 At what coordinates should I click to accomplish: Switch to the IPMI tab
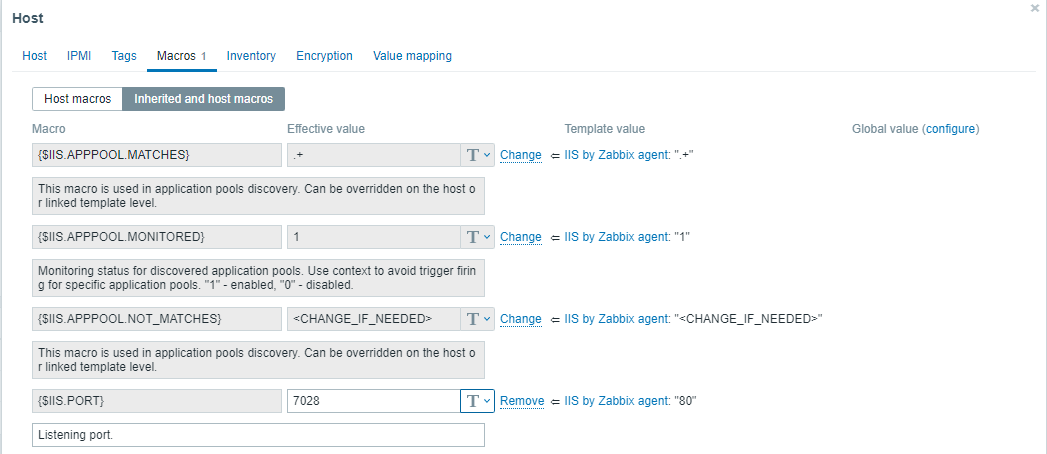coord(79,56)
